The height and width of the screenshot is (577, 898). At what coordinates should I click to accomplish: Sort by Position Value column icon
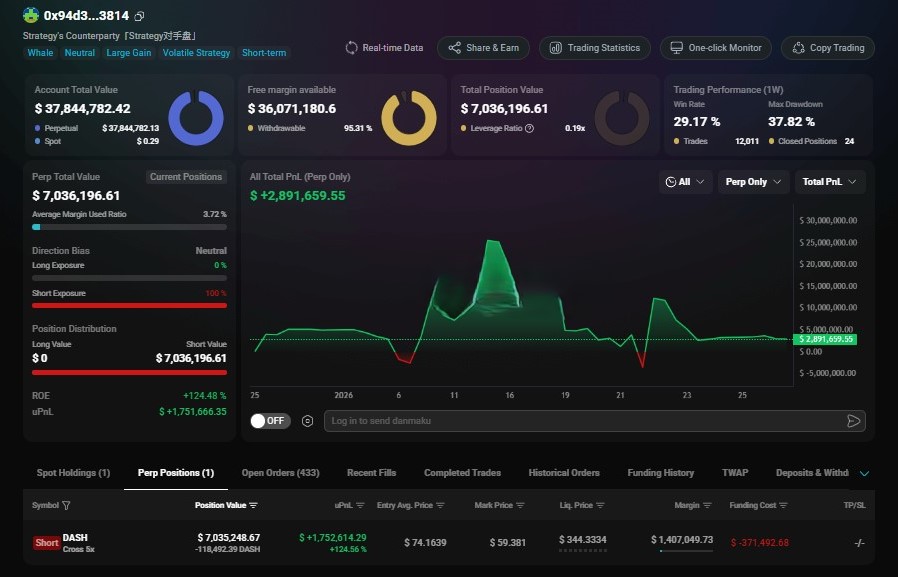click(x=254, y=506)
